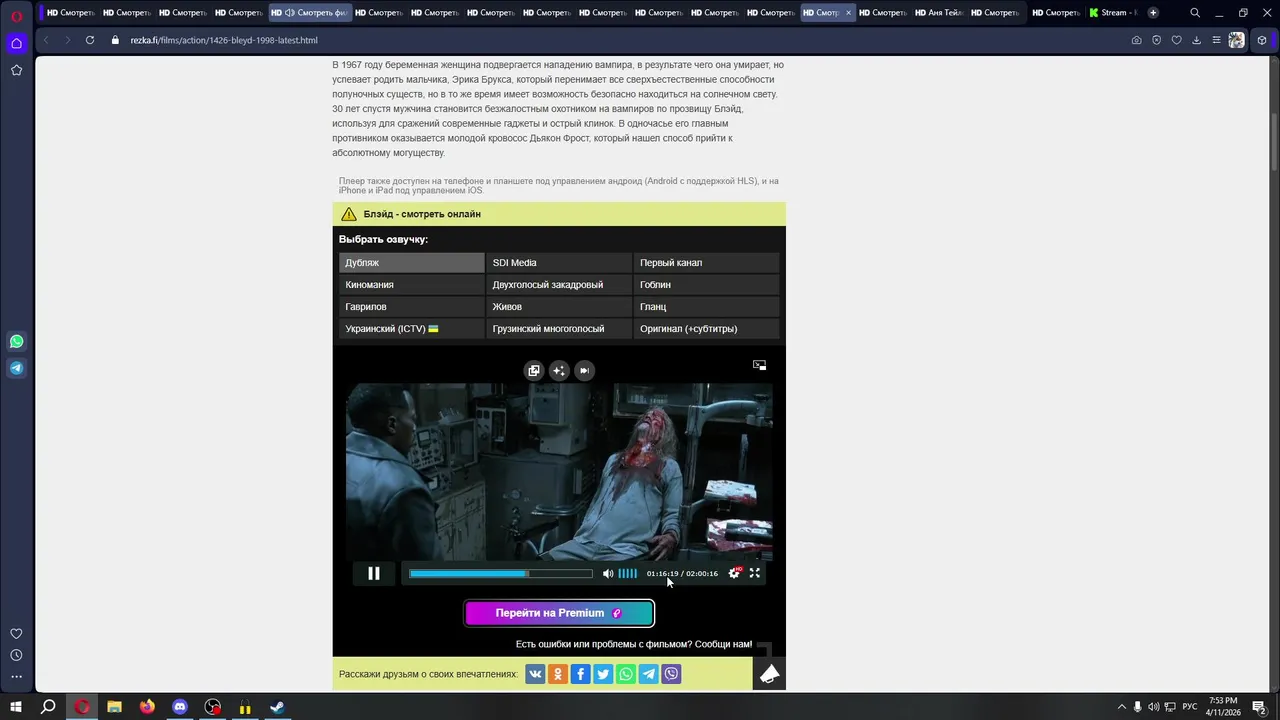Viewport: 1280px width, 720px height.
Task: Switch to Гоблин voiceover
Action: pos(706,285)
